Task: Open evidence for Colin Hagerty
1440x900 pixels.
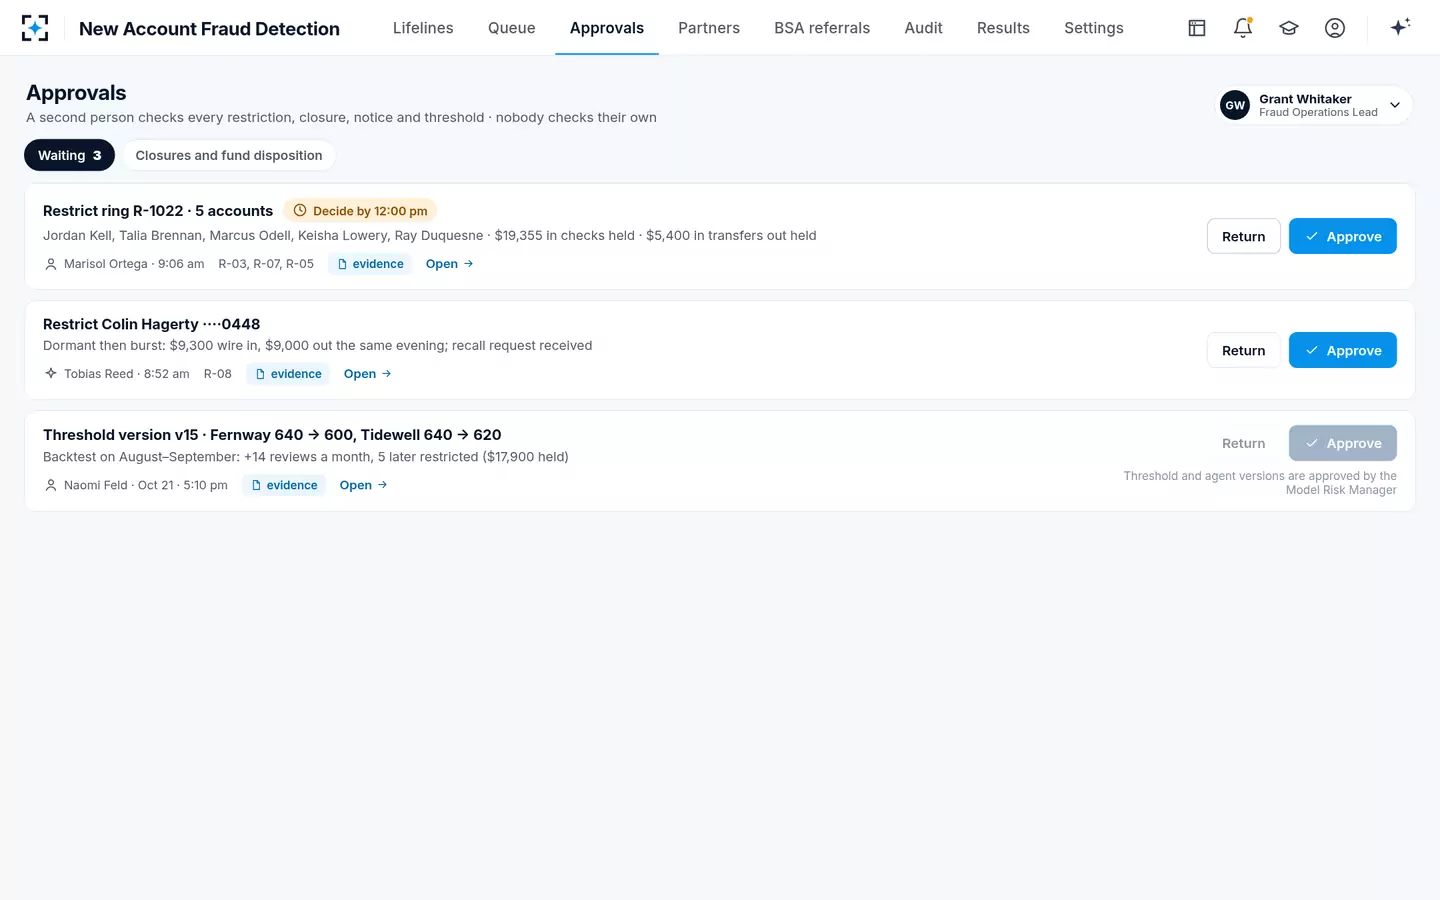Action: (x=288, y=374)
